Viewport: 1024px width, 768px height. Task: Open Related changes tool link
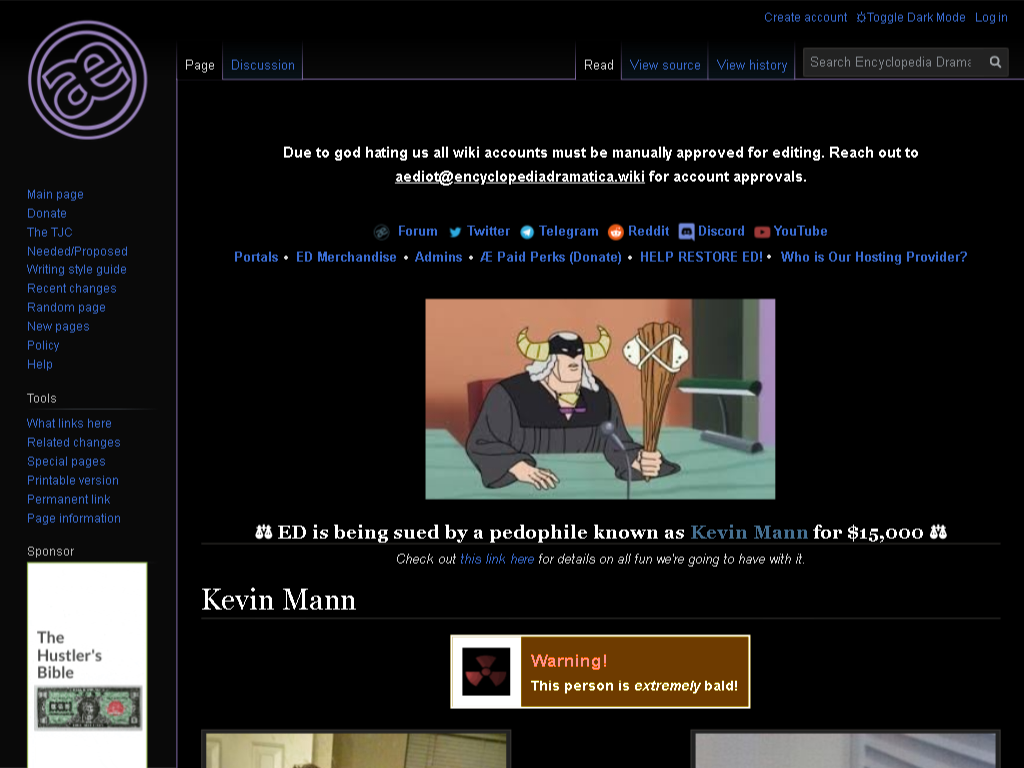[74, 443]
